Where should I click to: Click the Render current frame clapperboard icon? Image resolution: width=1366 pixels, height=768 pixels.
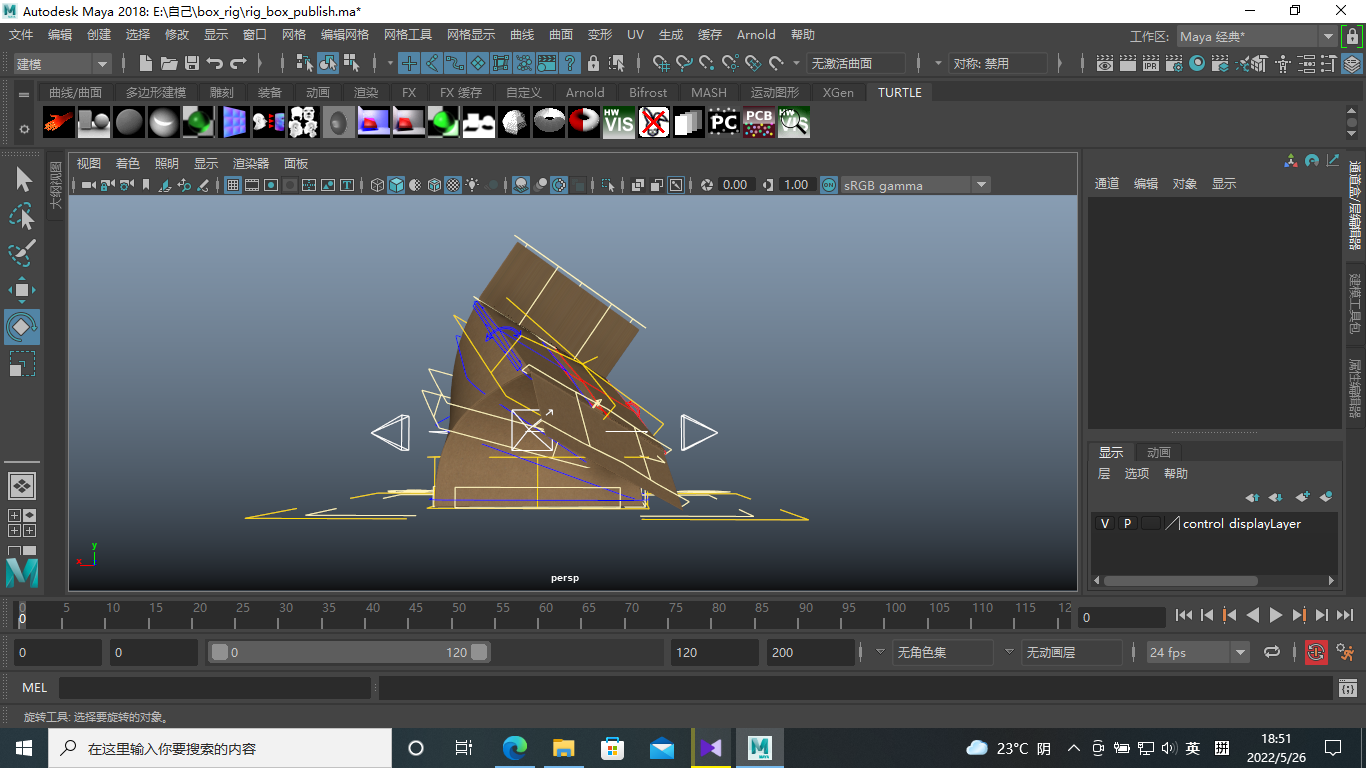point(1127,63)
